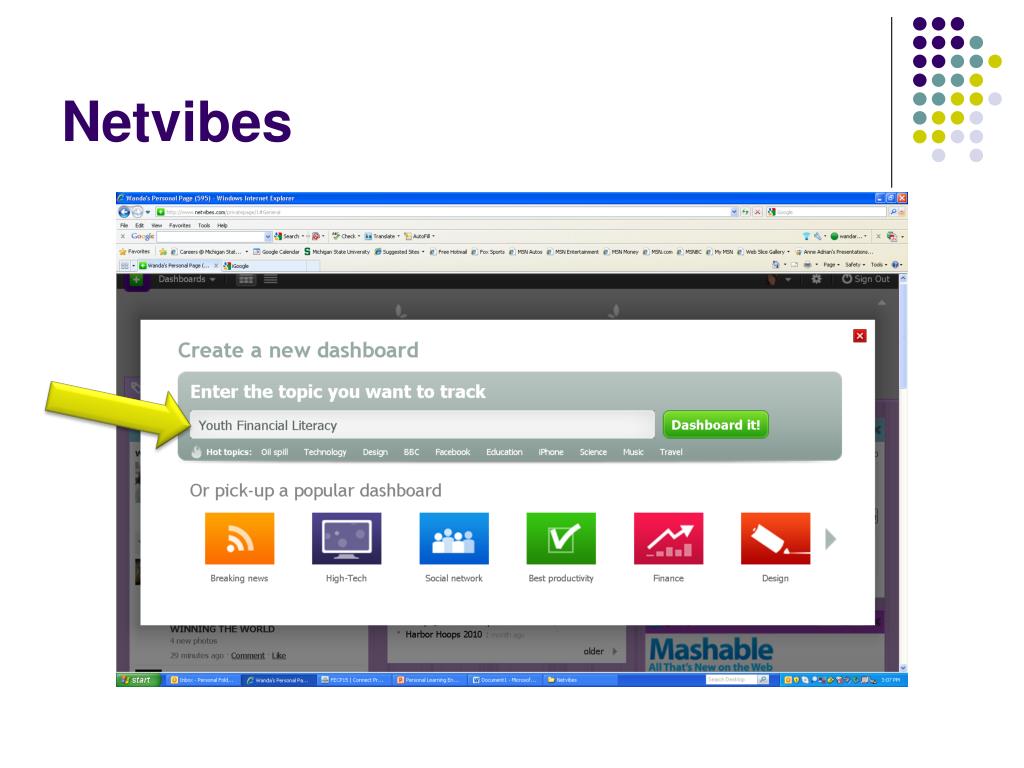Click the browser Forward button
1024x768 pixels.
tap(137, 212)
